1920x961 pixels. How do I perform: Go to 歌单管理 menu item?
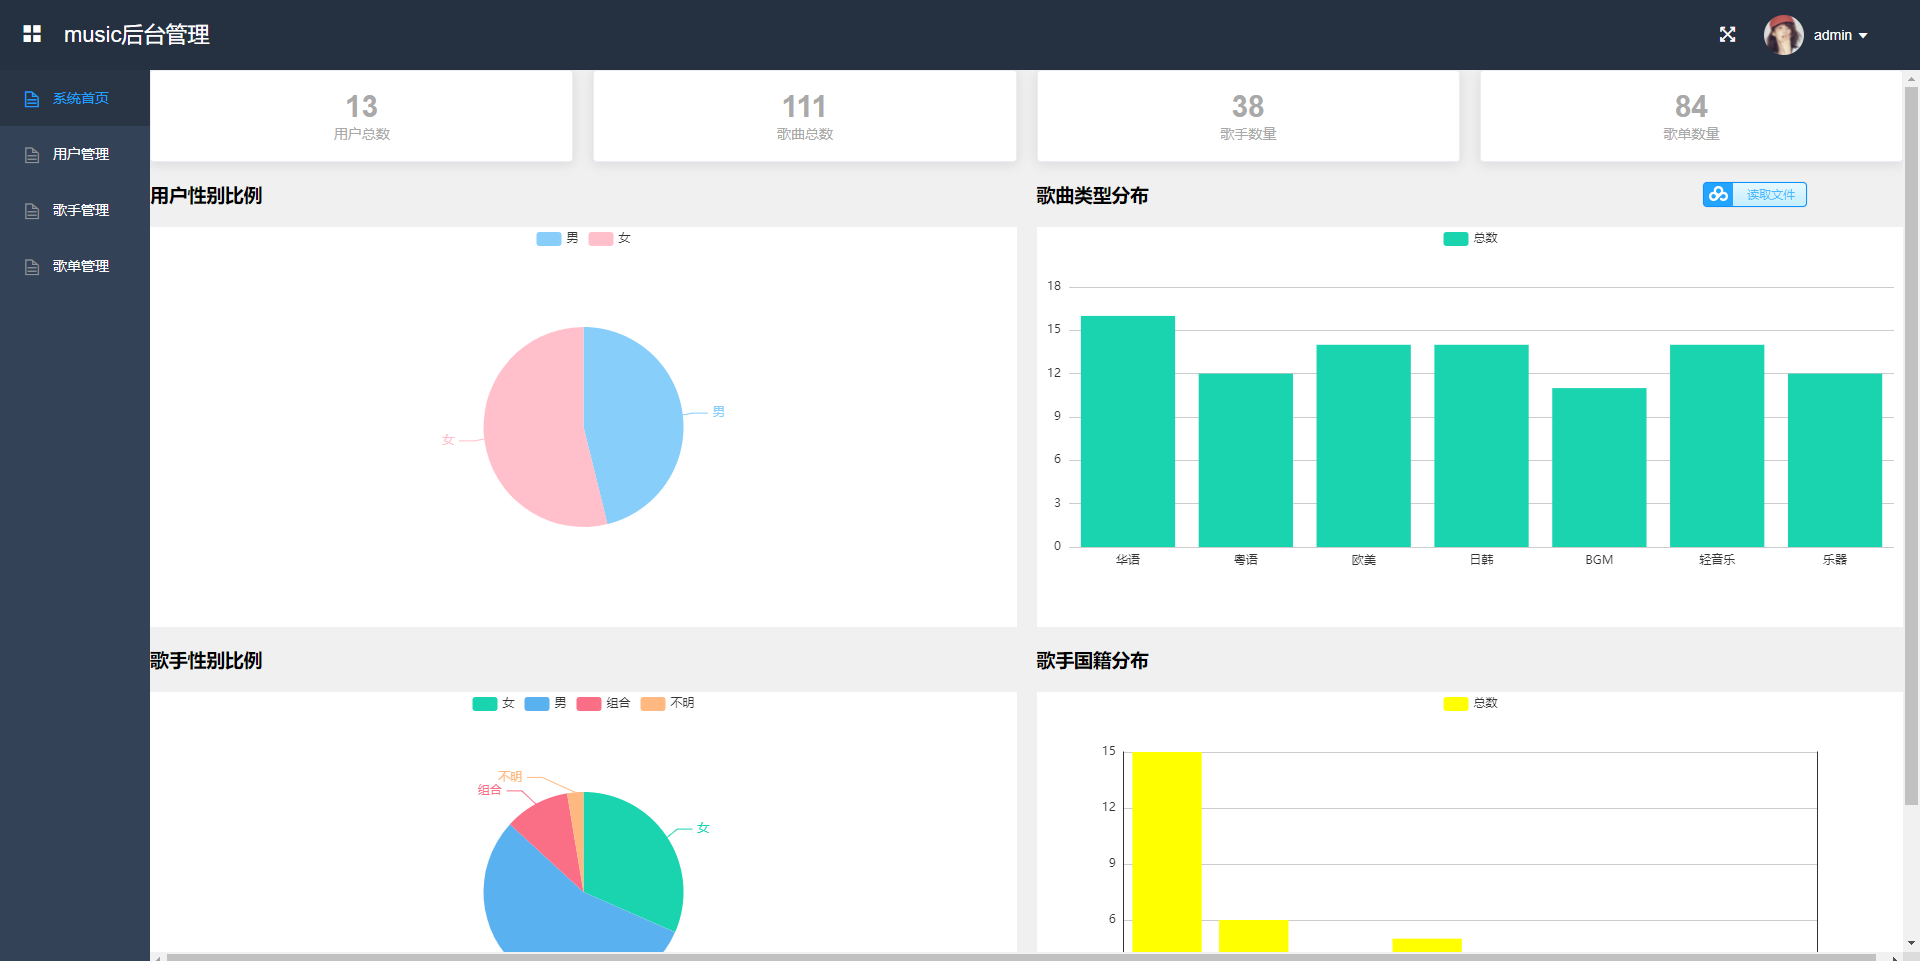coord(80,267)
